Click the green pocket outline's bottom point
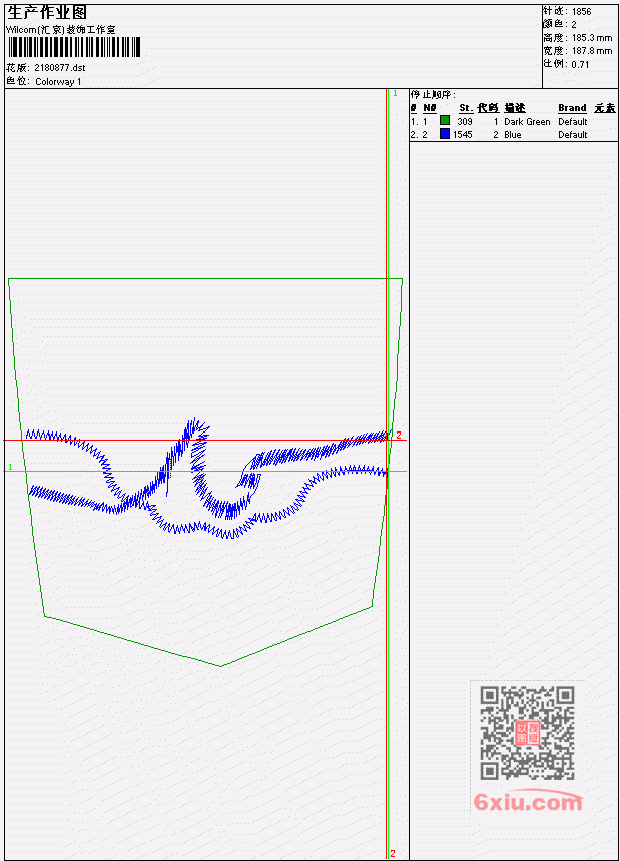Viewport: 620px width, 861px height. pos(221,666)
